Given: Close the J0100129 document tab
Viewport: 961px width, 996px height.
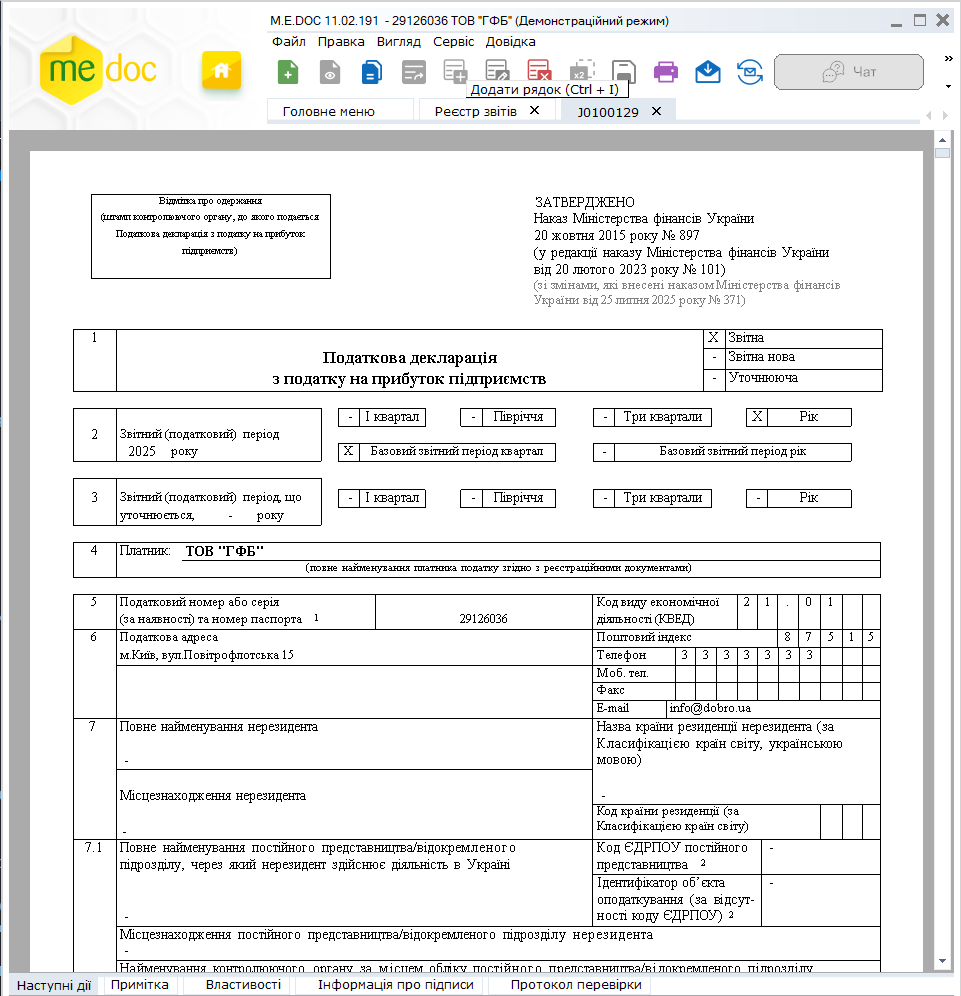Looking at the screenshot, I should click(657, 111).
